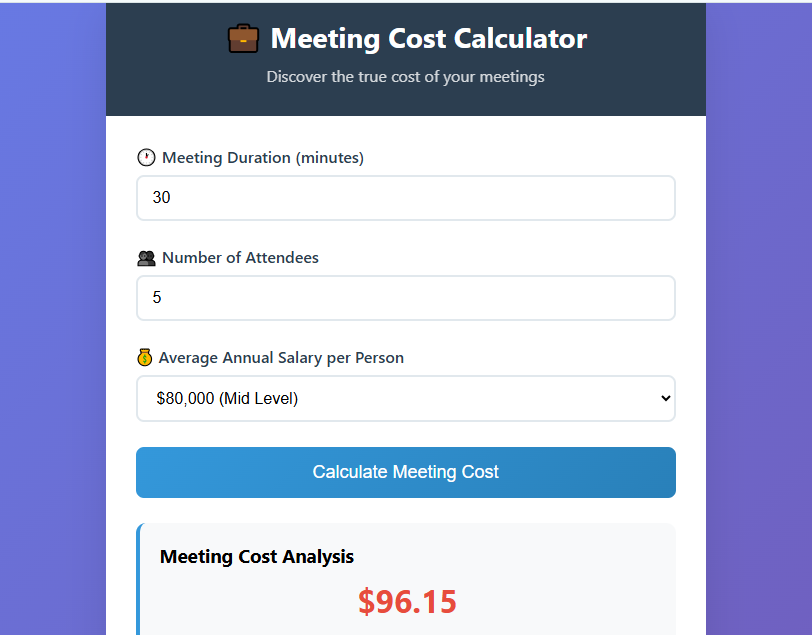812x635 pixels.
Task: Select the duration value showing 30
Action: (x=161, y=197)
